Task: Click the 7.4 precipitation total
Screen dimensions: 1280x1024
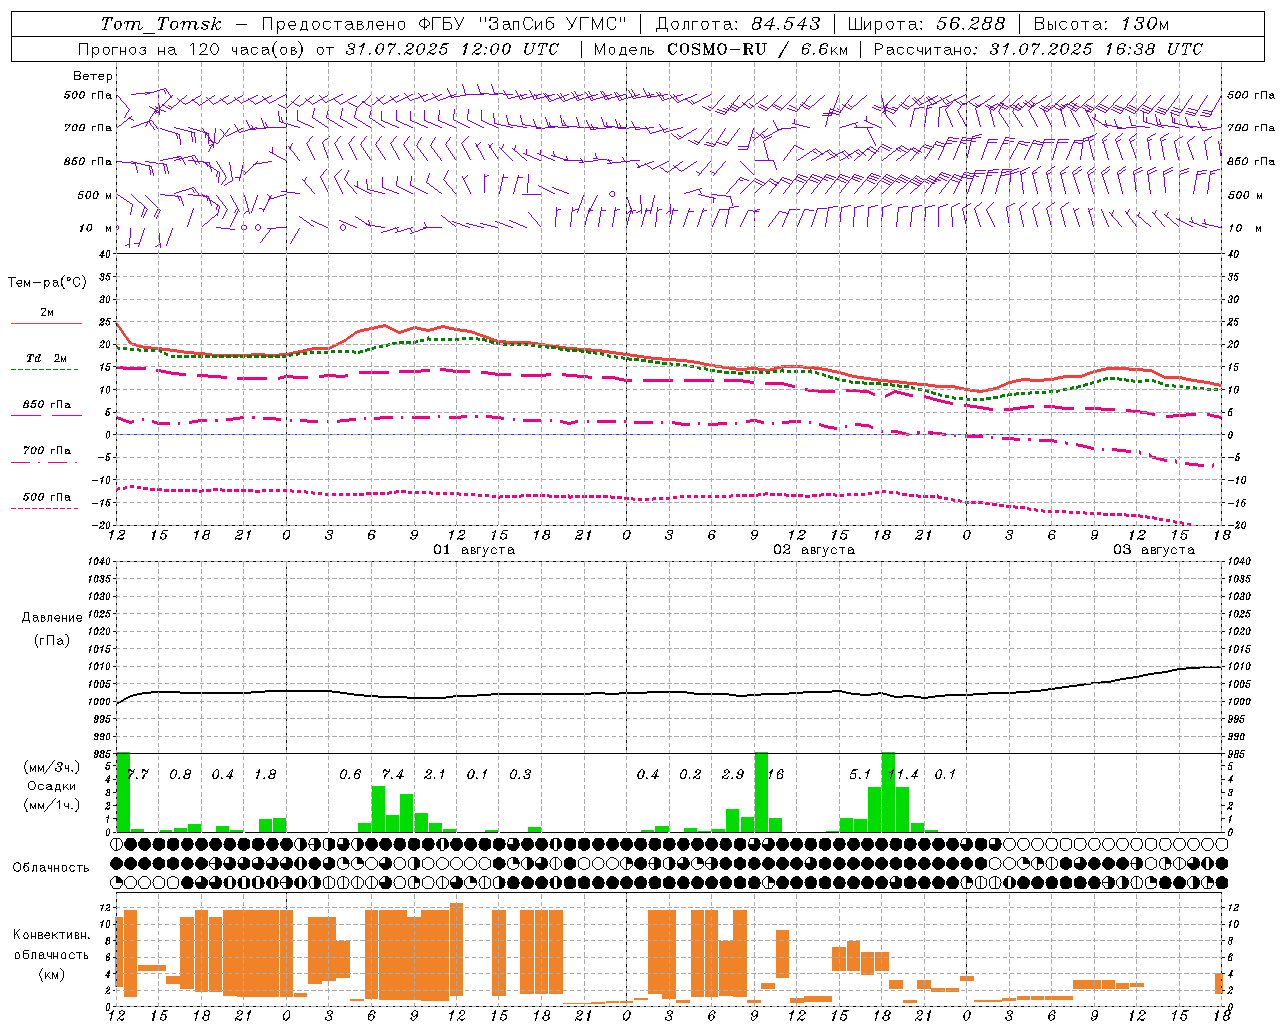Action: click(393, 775)
